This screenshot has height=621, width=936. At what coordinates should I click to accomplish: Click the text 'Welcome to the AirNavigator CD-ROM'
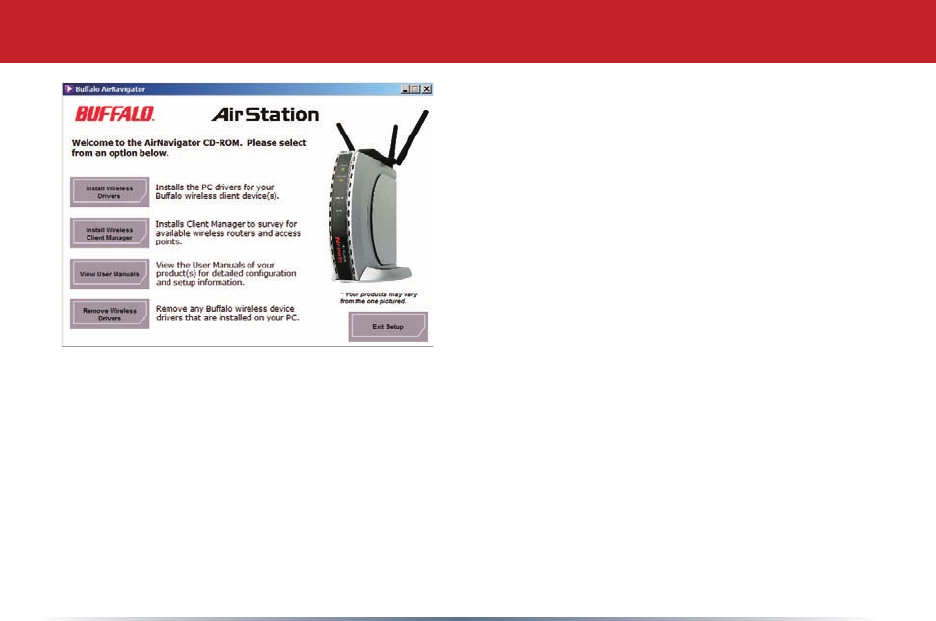pos(157,143)
